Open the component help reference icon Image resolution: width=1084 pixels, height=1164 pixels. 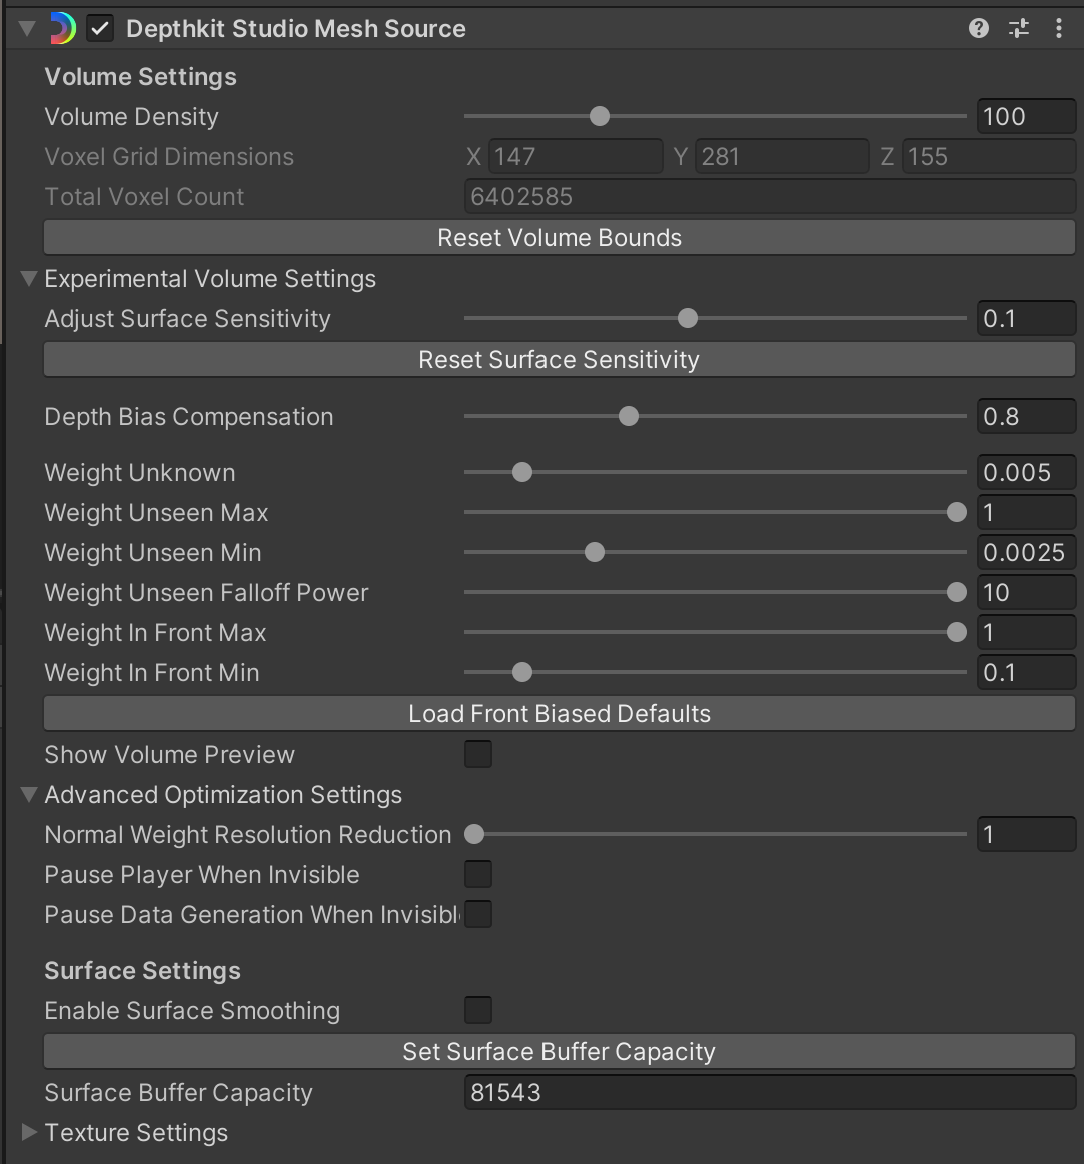click(x=979, y=28)
